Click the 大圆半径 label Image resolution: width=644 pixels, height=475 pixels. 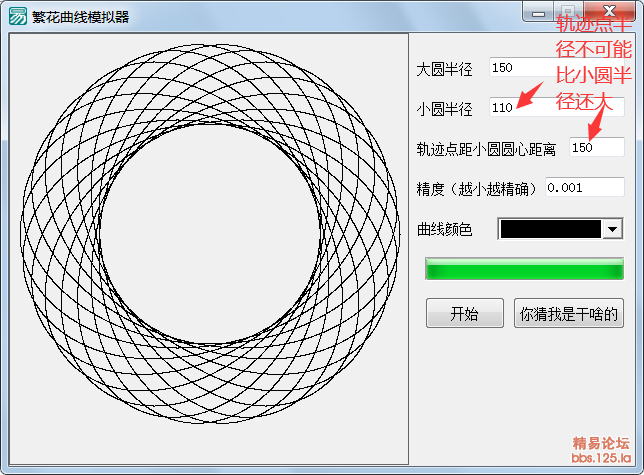point(444,69)
